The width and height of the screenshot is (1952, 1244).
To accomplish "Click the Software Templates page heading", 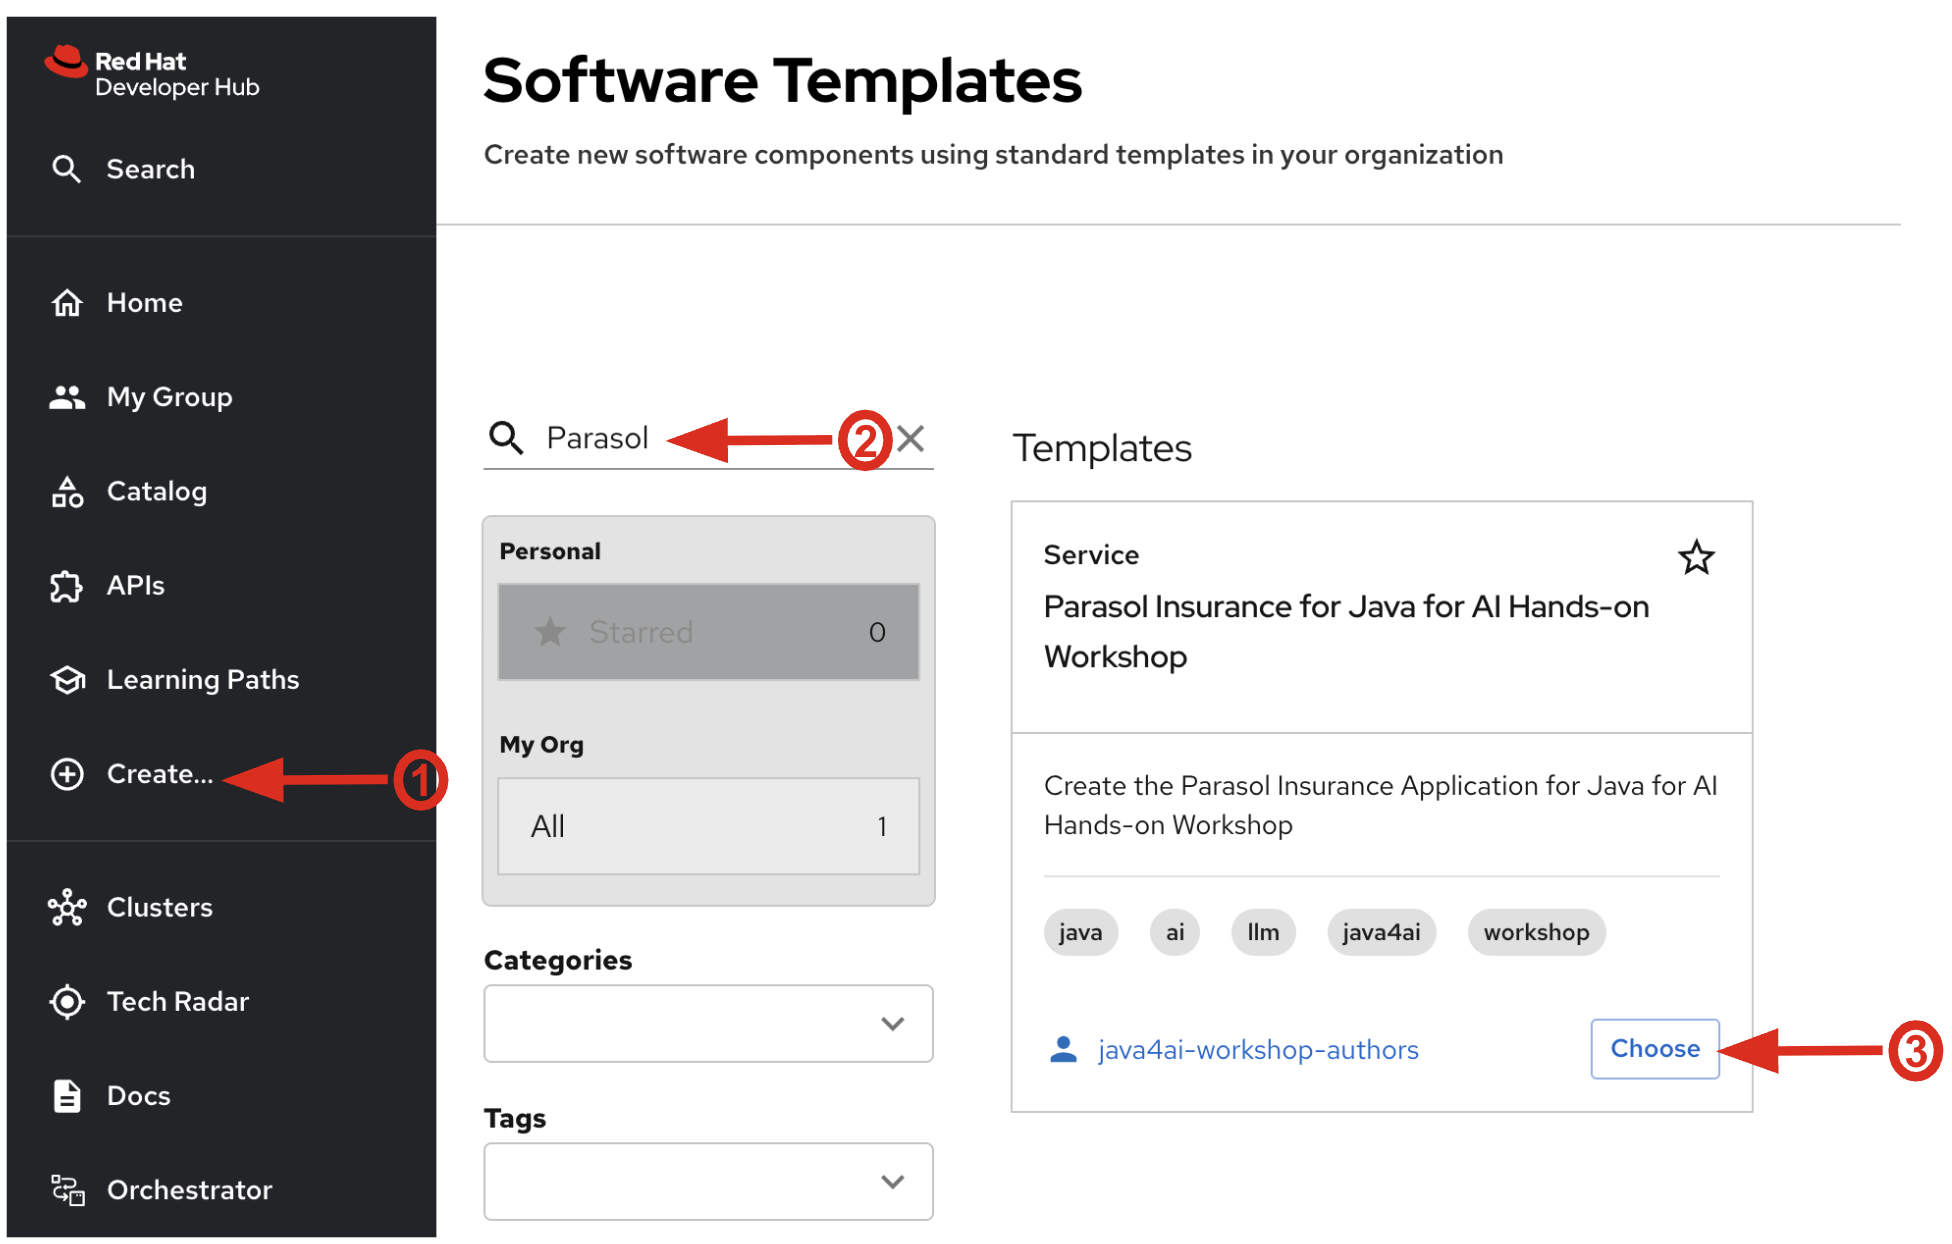I will [782, 80].
